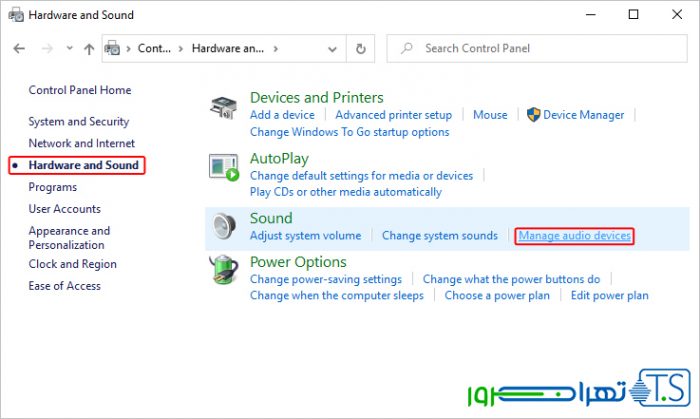Click the Power Options battery icon

point(223,271)
